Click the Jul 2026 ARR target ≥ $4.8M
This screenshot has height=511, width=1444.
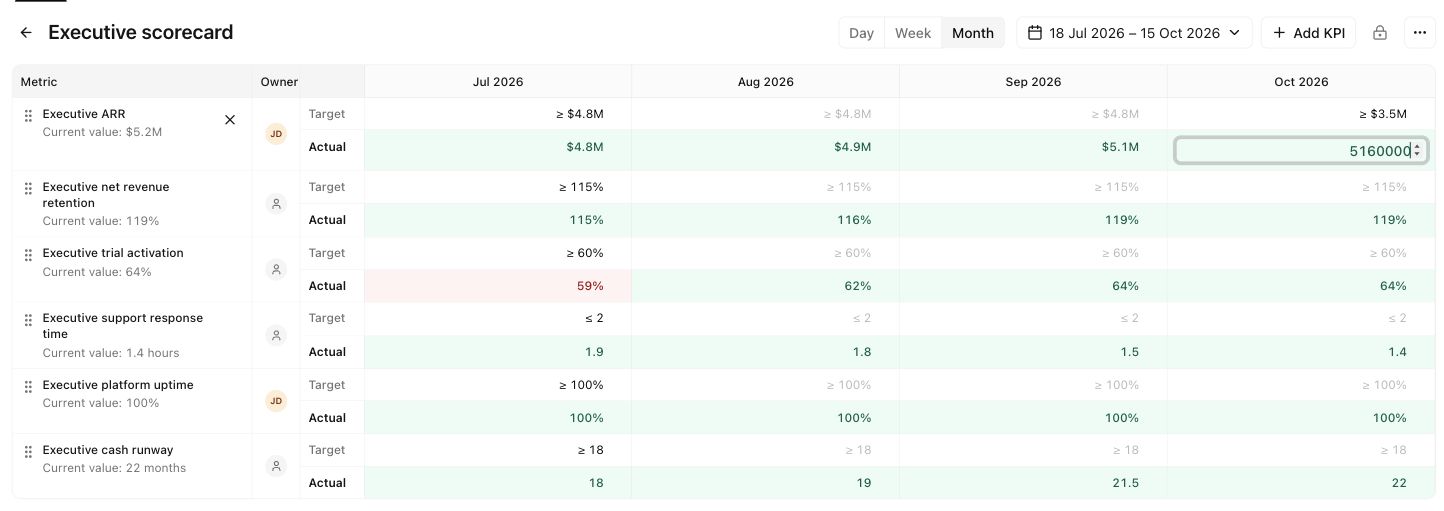pyautogui.click(x=579, y=114)
